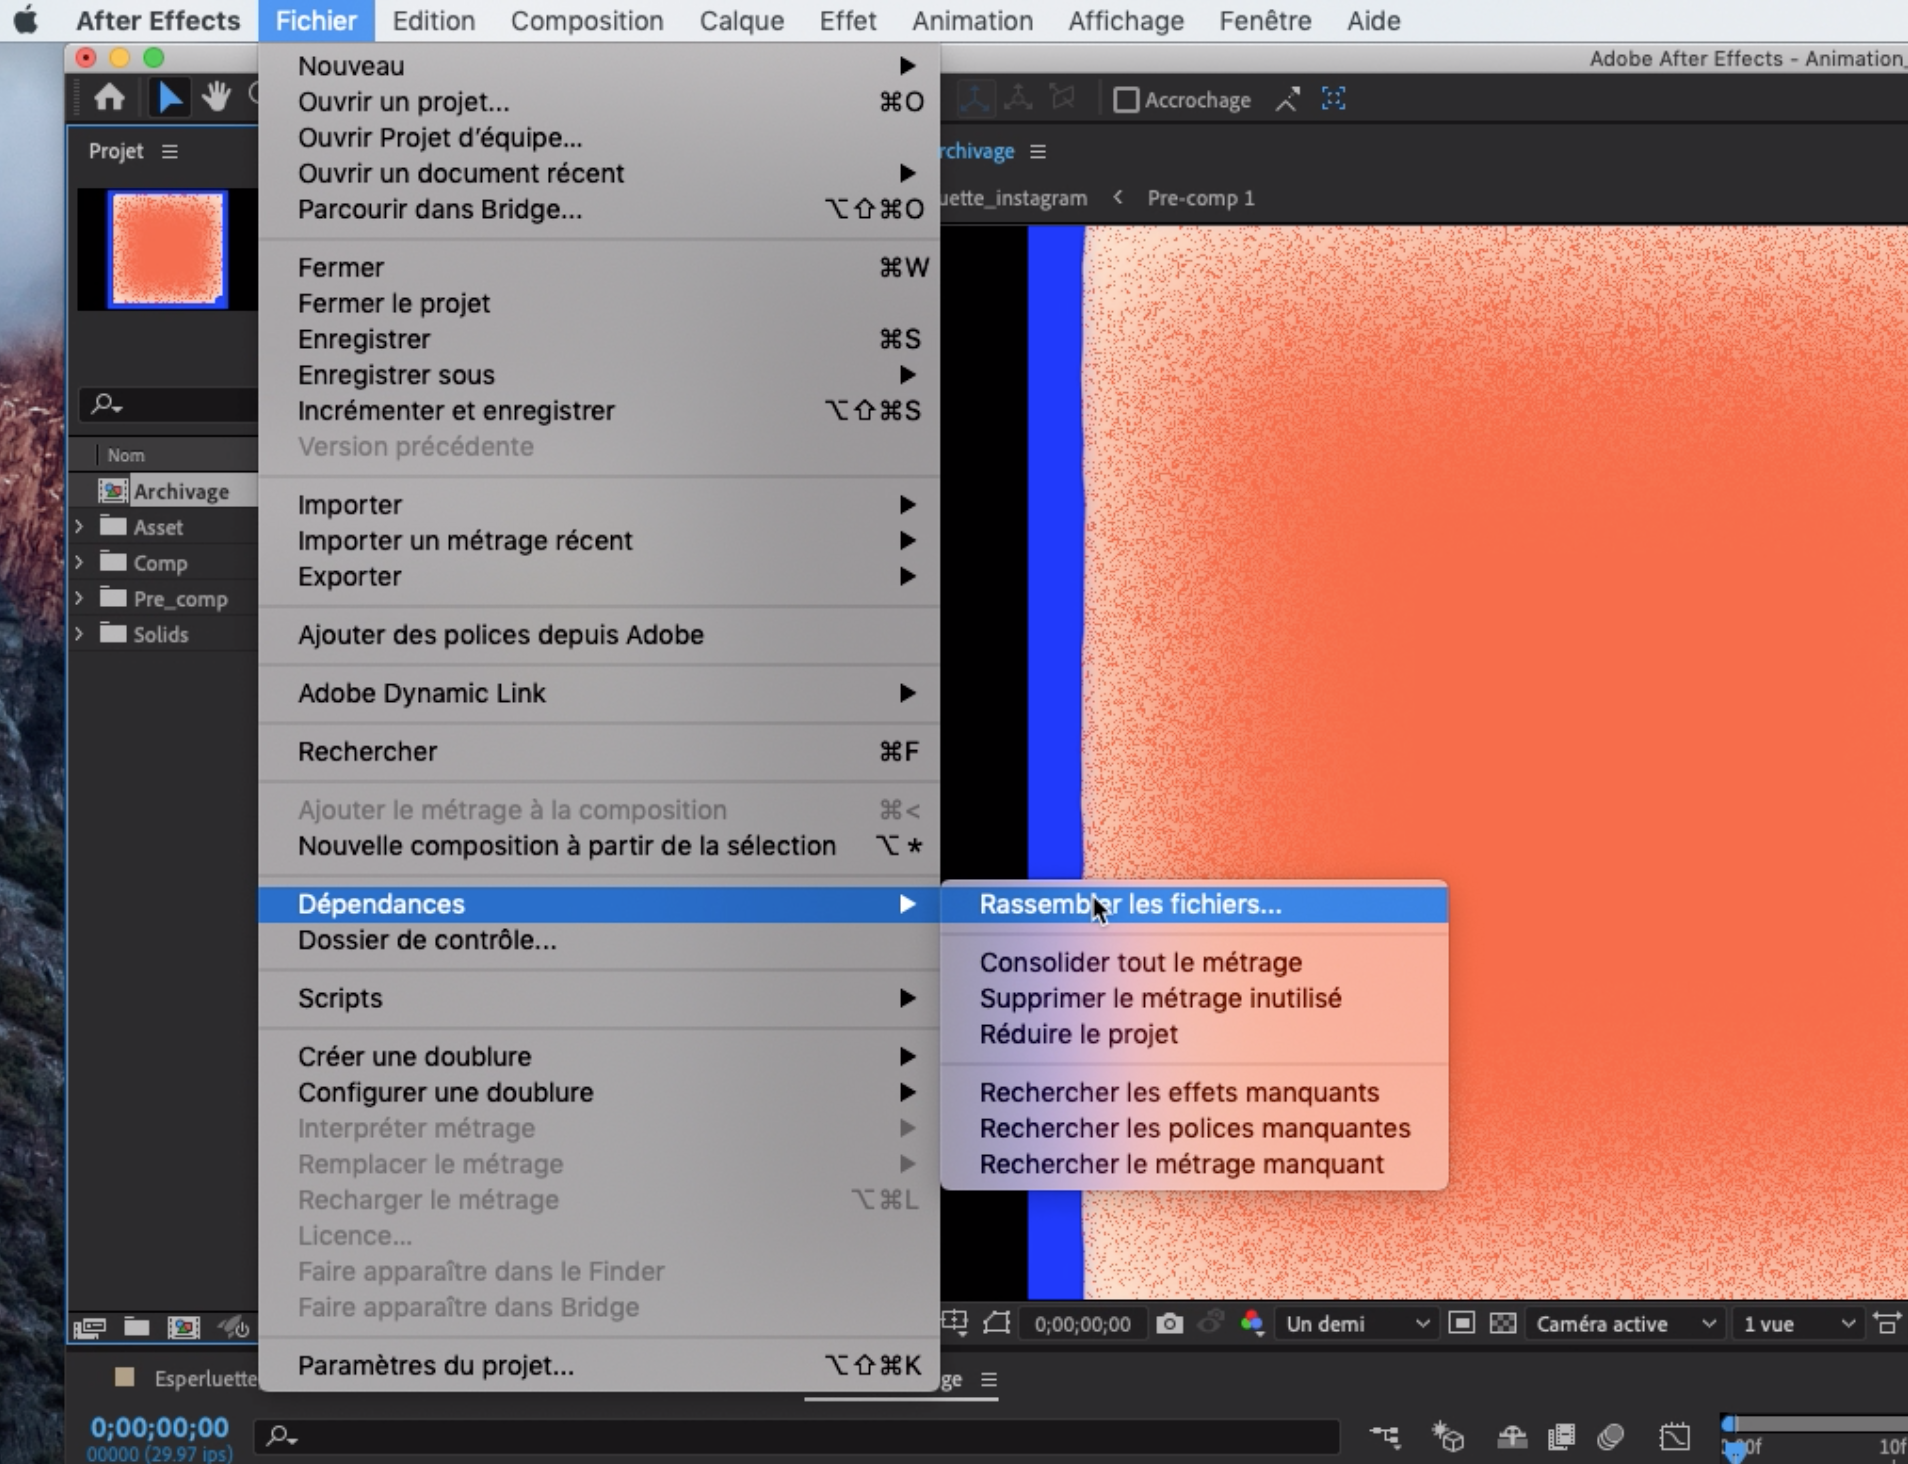
Task: Click the Projet panel search field
Action: [x=170, y=404]
